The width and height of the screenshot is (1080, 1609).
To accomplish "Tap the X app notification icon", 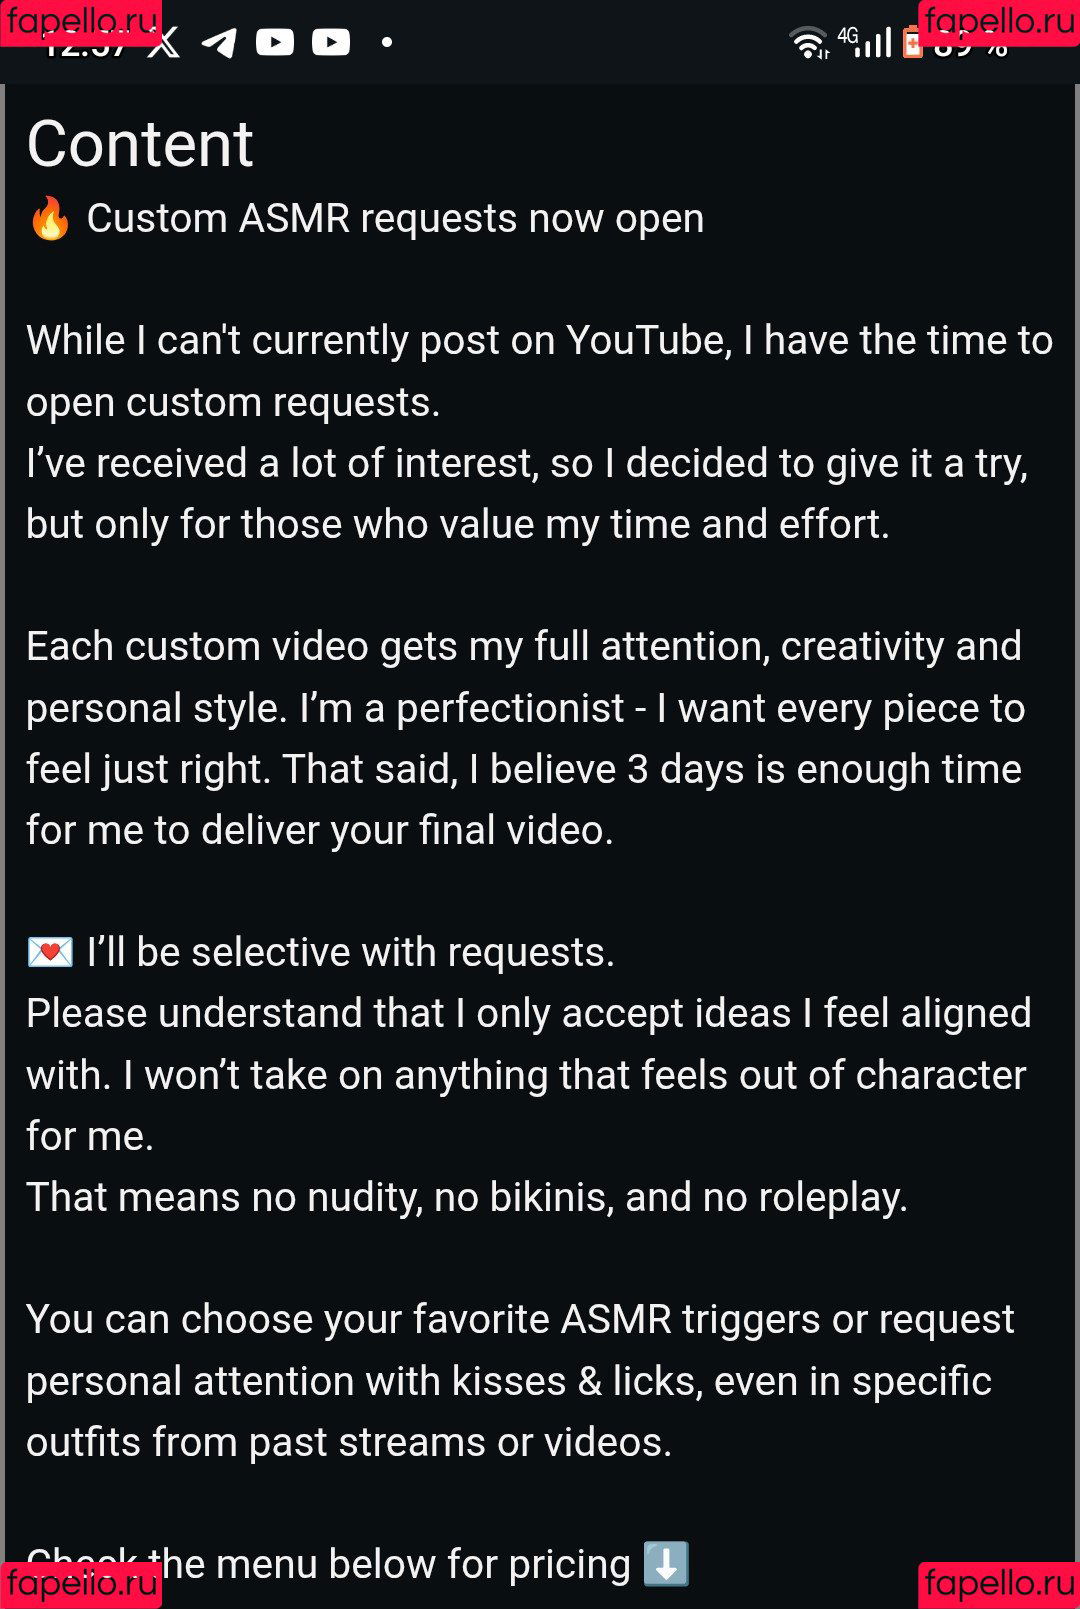I will 165,43.
